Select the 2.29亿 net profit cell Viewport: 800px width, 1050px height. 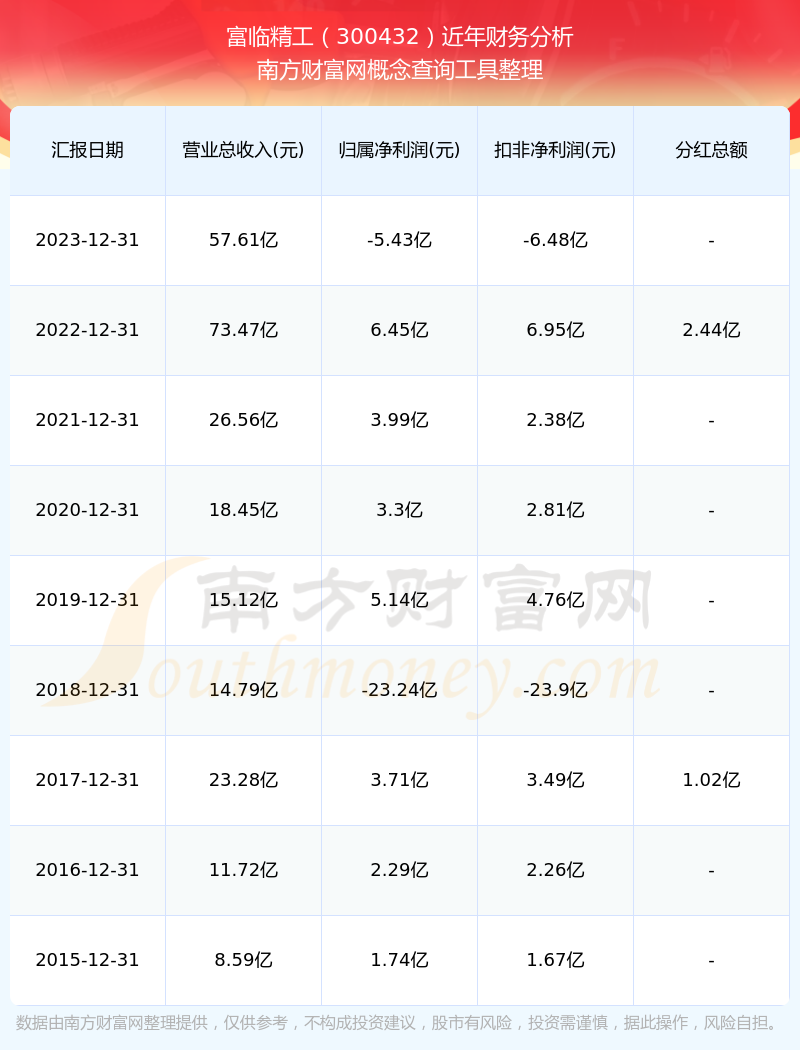coord(400,871)
